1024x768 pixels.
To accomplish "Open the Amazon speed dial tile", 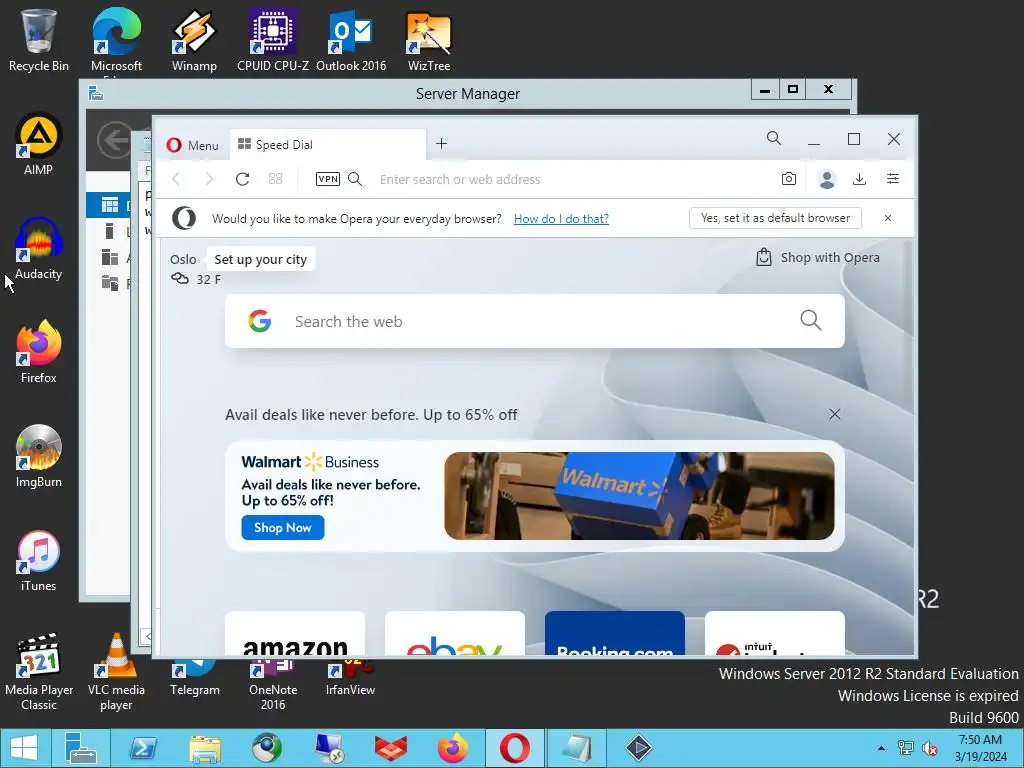I will click(x=295, y=633).
